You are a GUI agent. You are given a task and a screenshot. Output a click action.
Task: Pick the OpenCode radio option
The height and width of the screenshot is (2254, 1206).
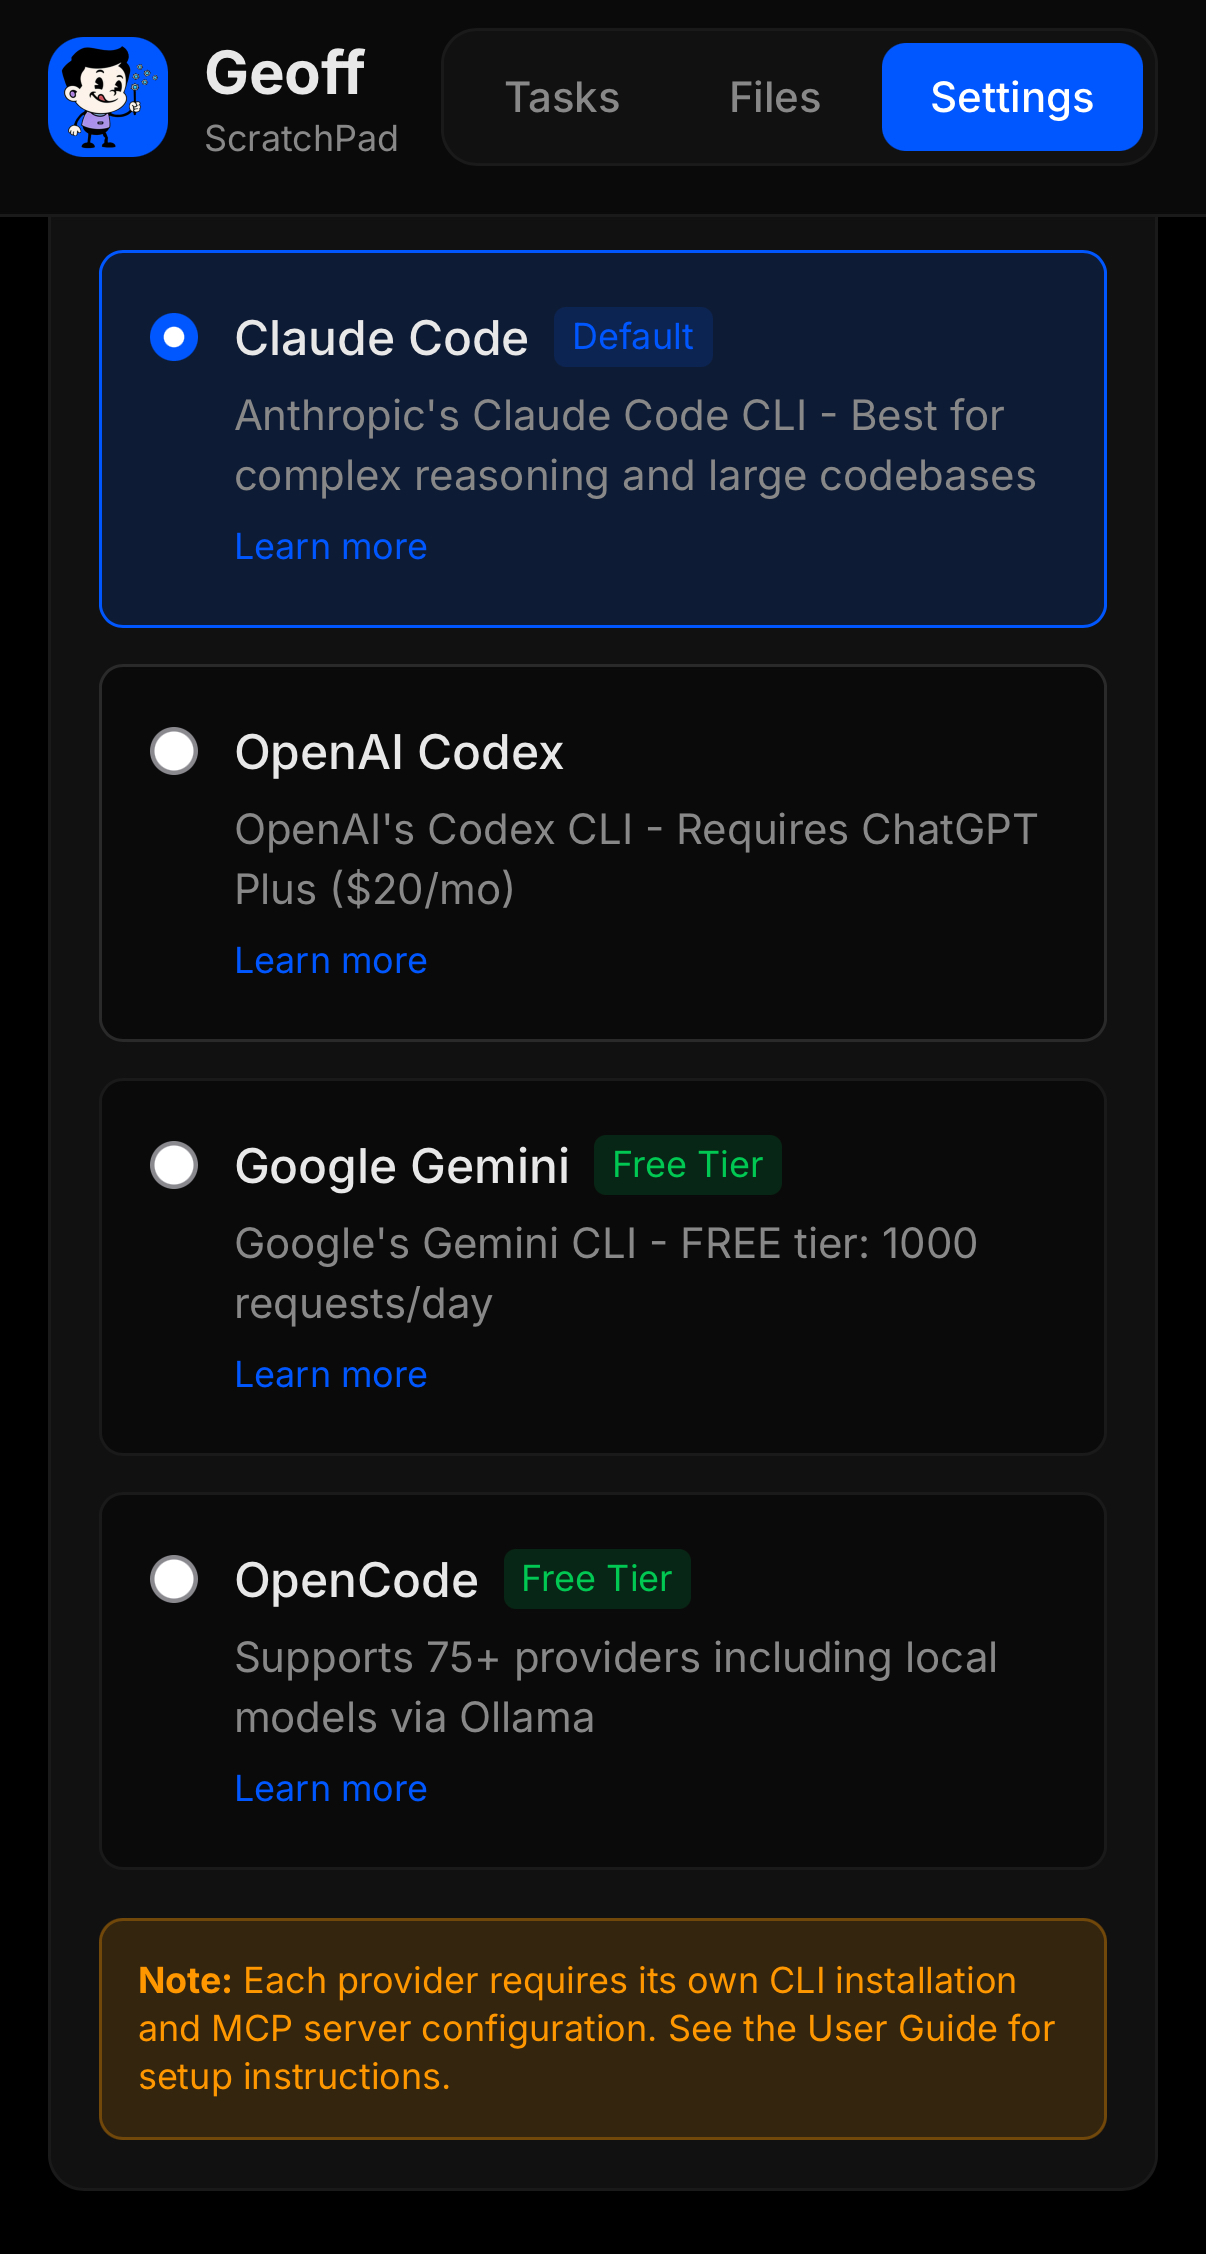pyautogui.click(x=174, y=1579)
